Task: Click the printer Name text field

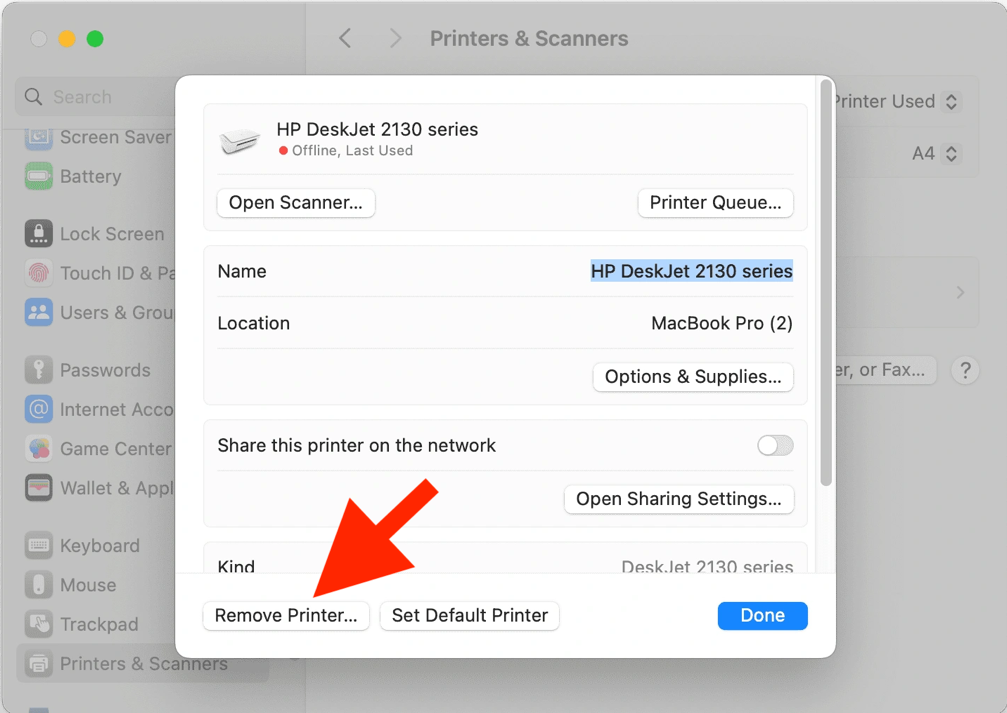Action: [691, 271]
